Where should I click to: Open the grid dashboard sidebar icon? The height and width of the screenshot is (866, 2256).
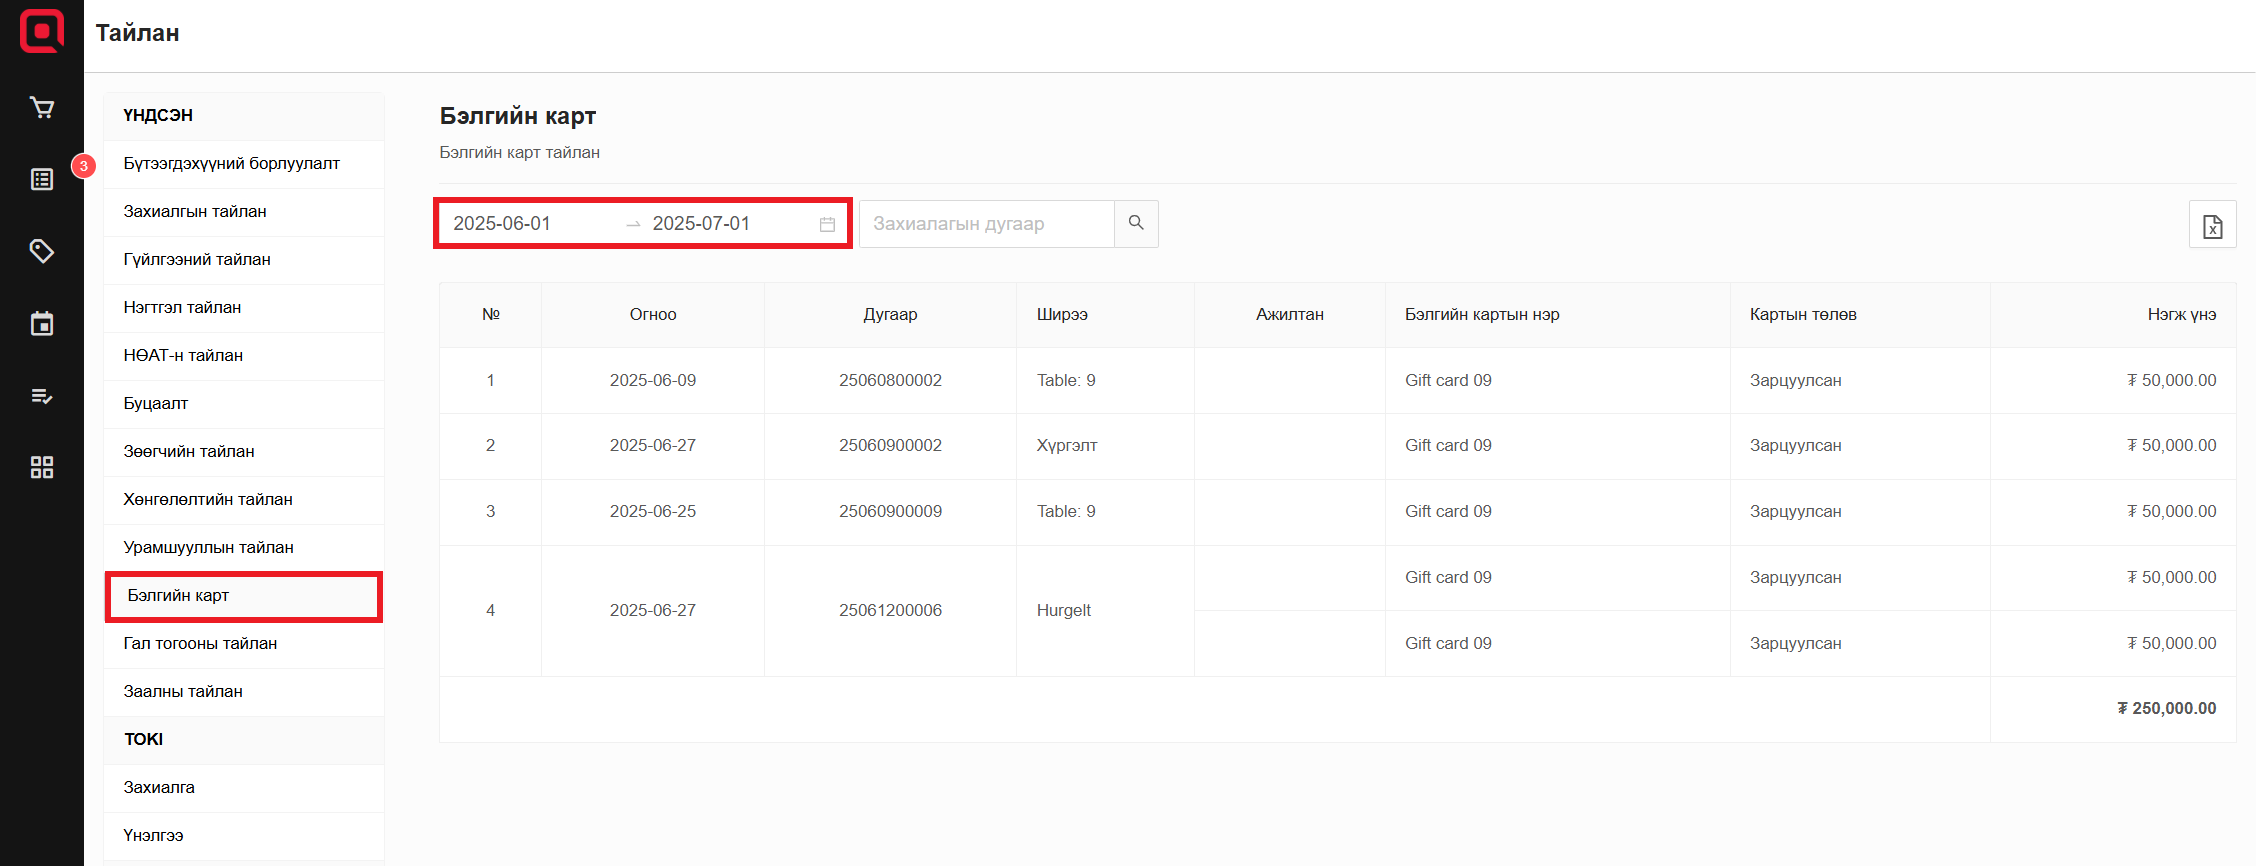point(42,467)
